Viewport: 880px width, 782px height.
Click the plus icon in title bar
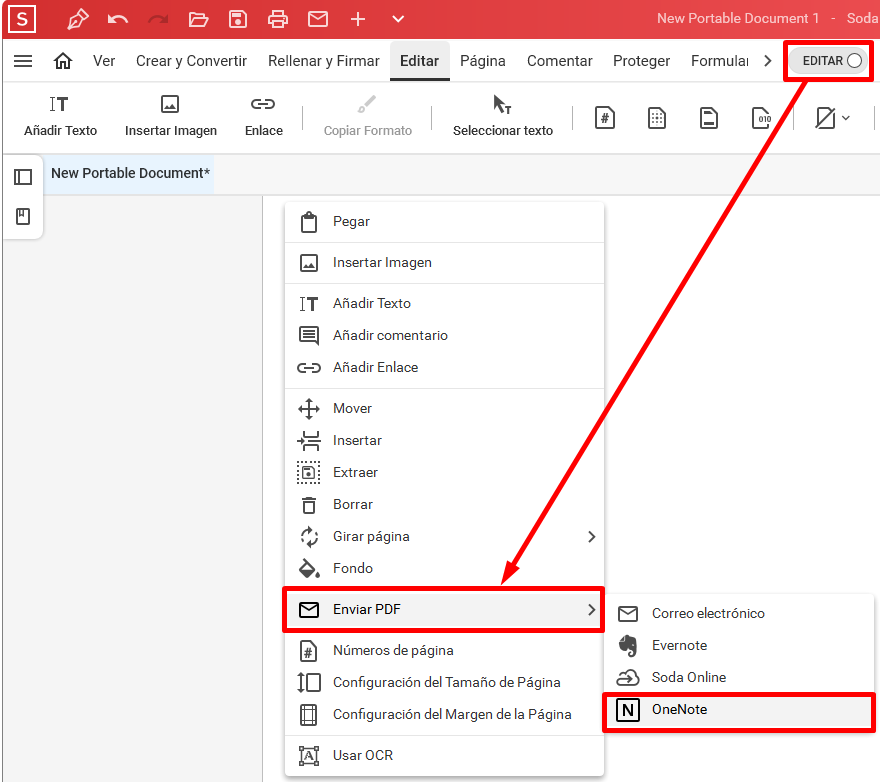pos(358,19)
